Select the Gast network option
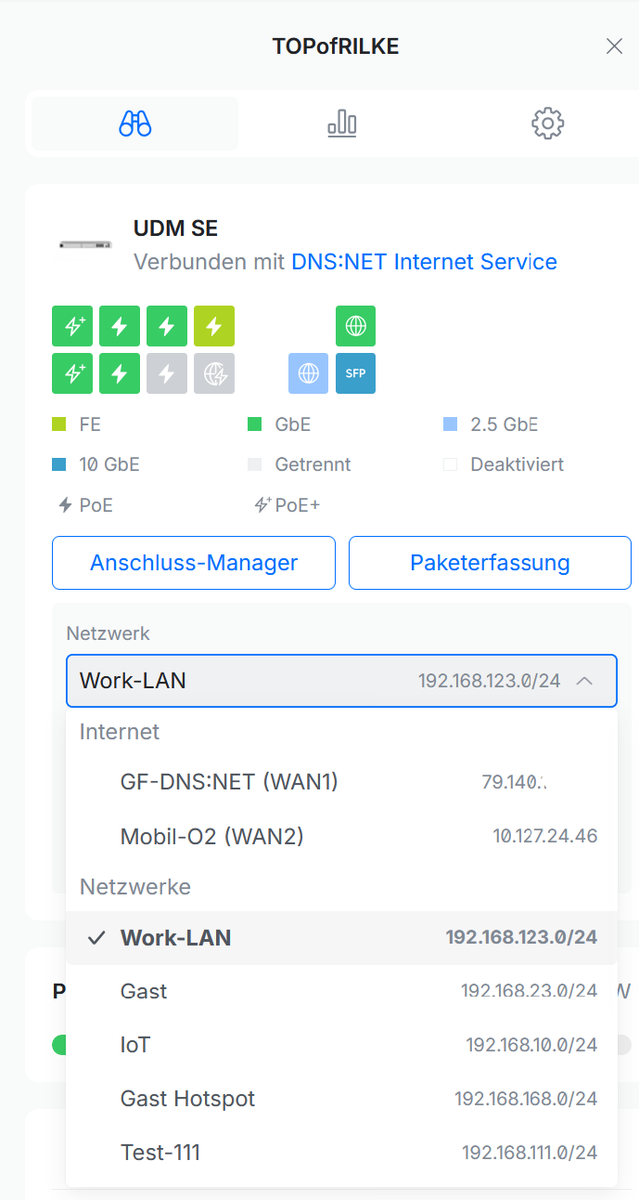This screenshot has width=639, height=1200. 342,991
